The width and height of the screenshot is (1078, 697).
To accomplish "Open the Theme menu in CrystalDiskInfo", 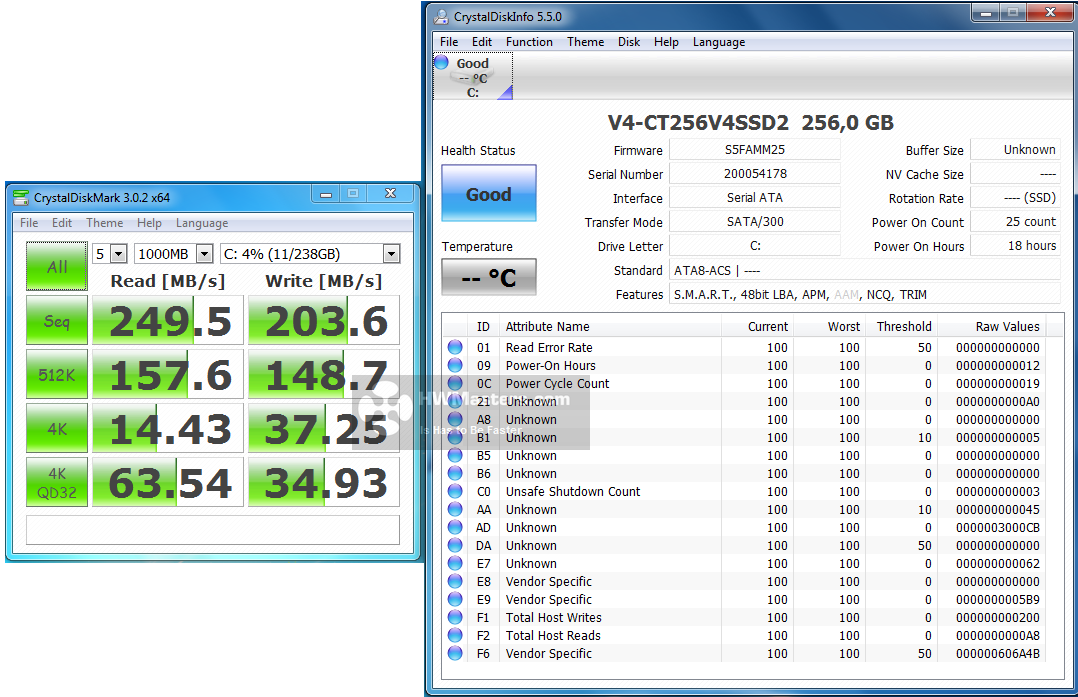I will pos(586,42).
